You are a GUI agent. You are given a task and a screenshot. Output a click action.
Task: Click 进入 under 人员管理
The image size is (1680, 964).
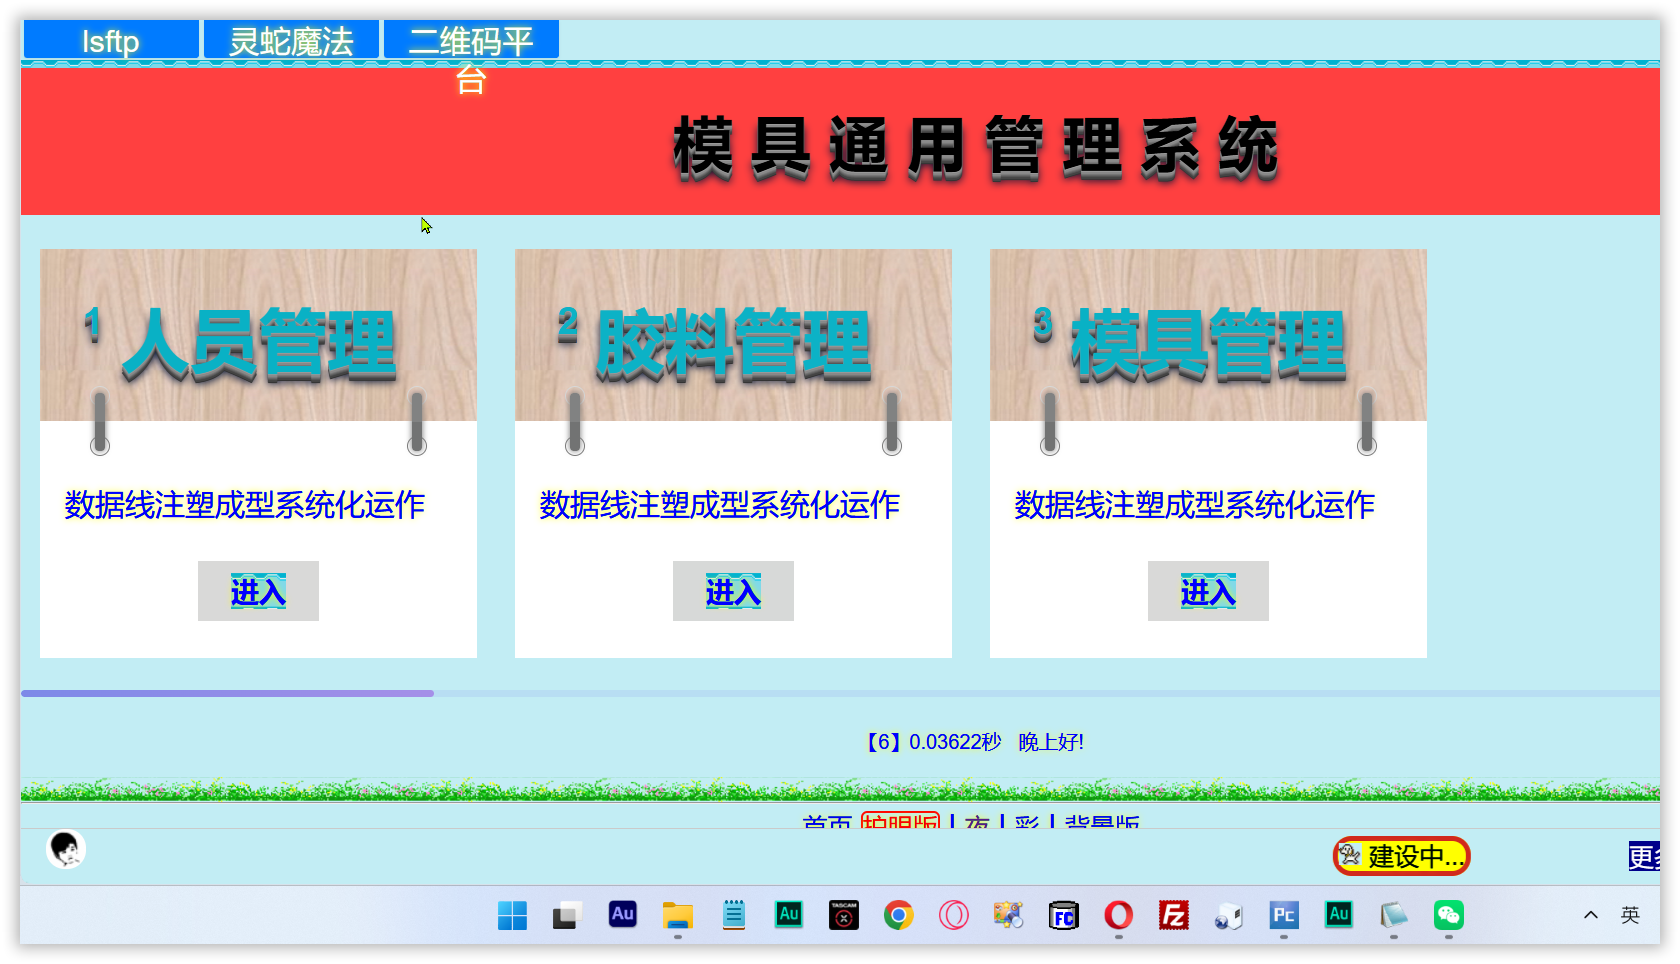point(258,591)
